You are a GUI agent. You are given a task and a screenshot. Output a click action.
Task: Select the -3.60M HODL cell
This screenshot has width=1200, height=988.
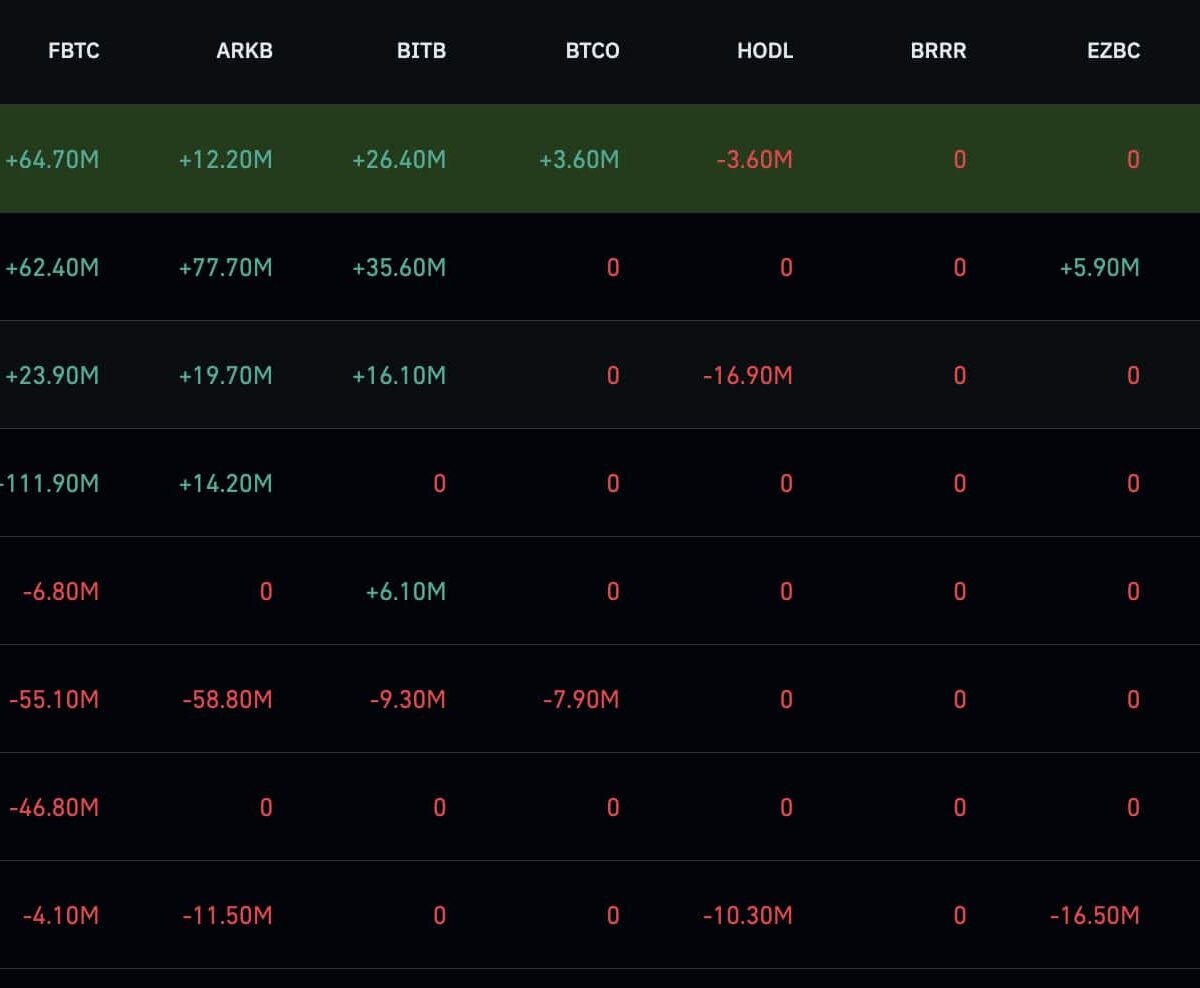755,159
